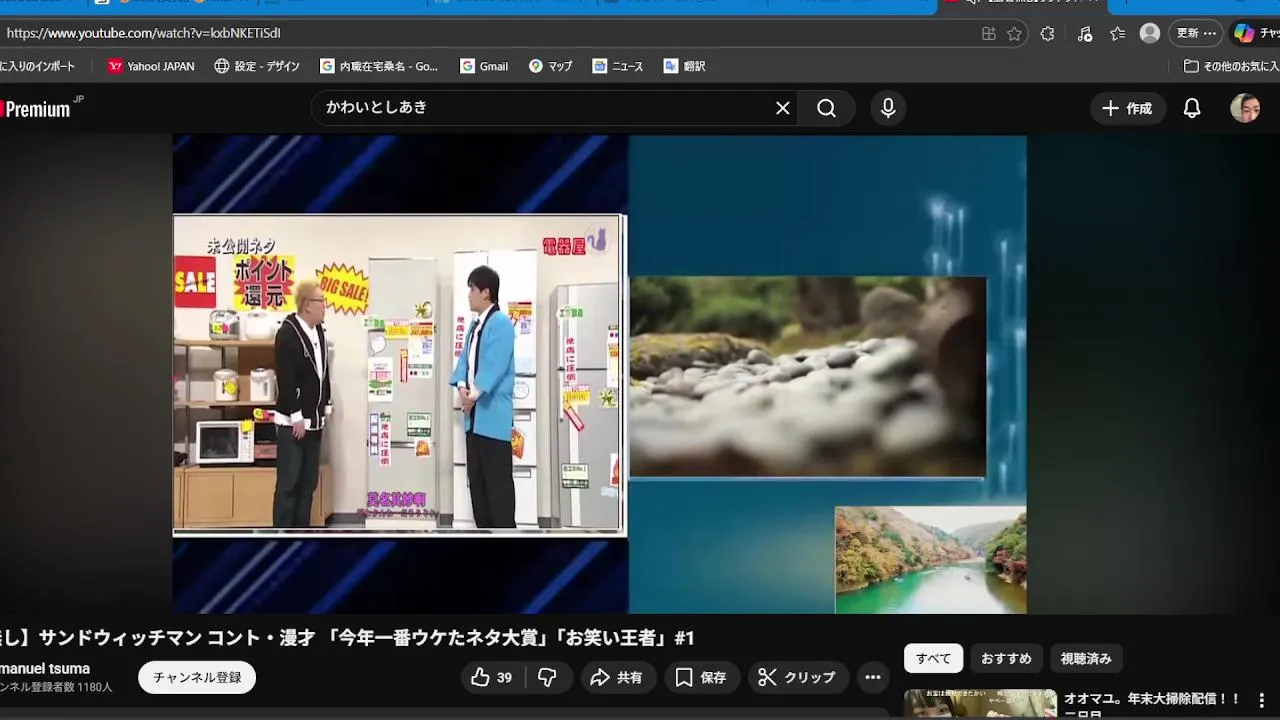Open the ニュース bookmark
1280x720 pixels.
pos(618,66)
